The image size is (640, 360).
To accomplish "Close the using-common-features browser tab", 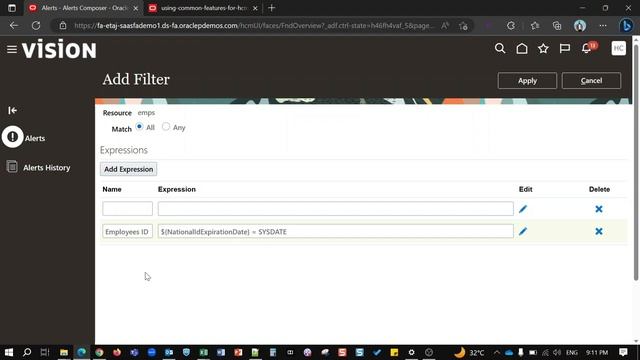I will [x=255, y=8].
